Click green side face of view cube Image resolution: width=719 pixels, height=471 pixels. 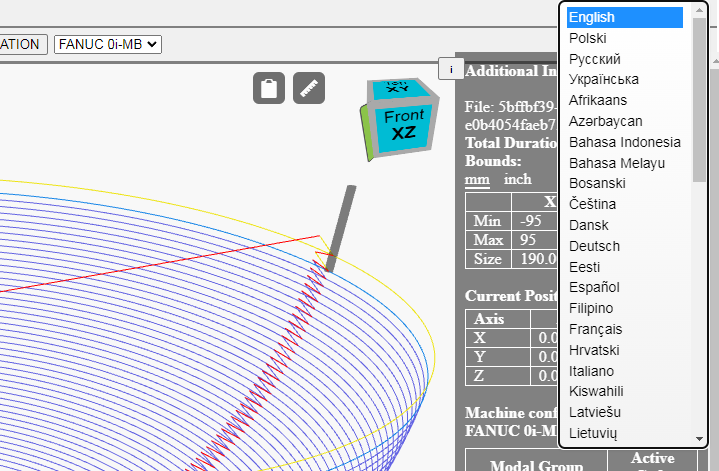click(x=367, y=133)
